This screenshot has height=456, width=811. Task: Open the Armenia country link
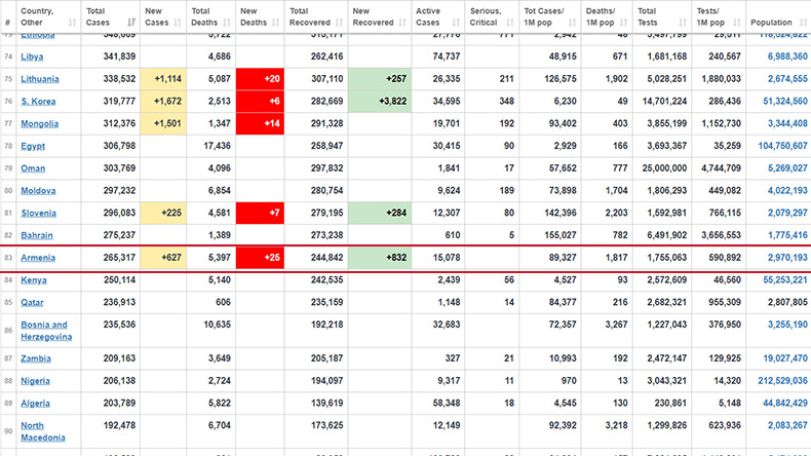pos(38,257)
